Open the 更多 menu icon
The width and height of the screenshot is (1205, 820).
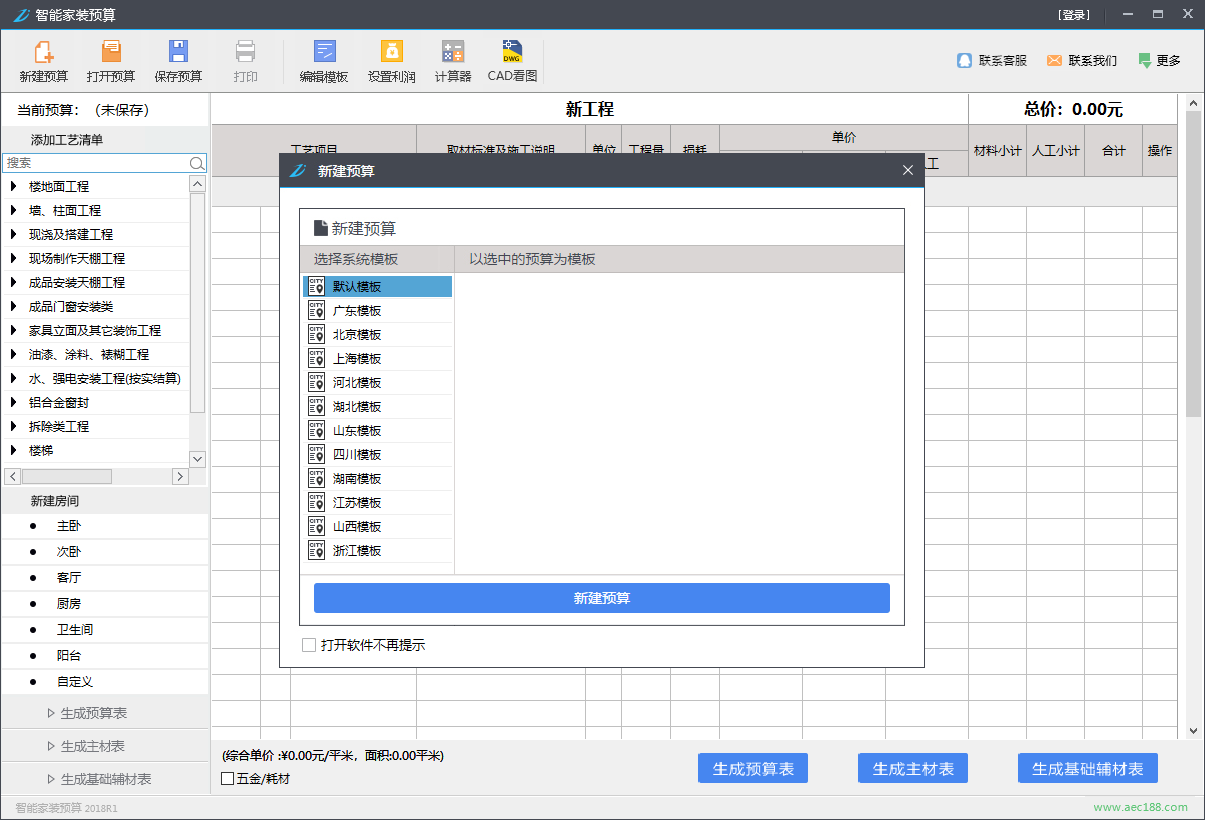pos(1144,60)
